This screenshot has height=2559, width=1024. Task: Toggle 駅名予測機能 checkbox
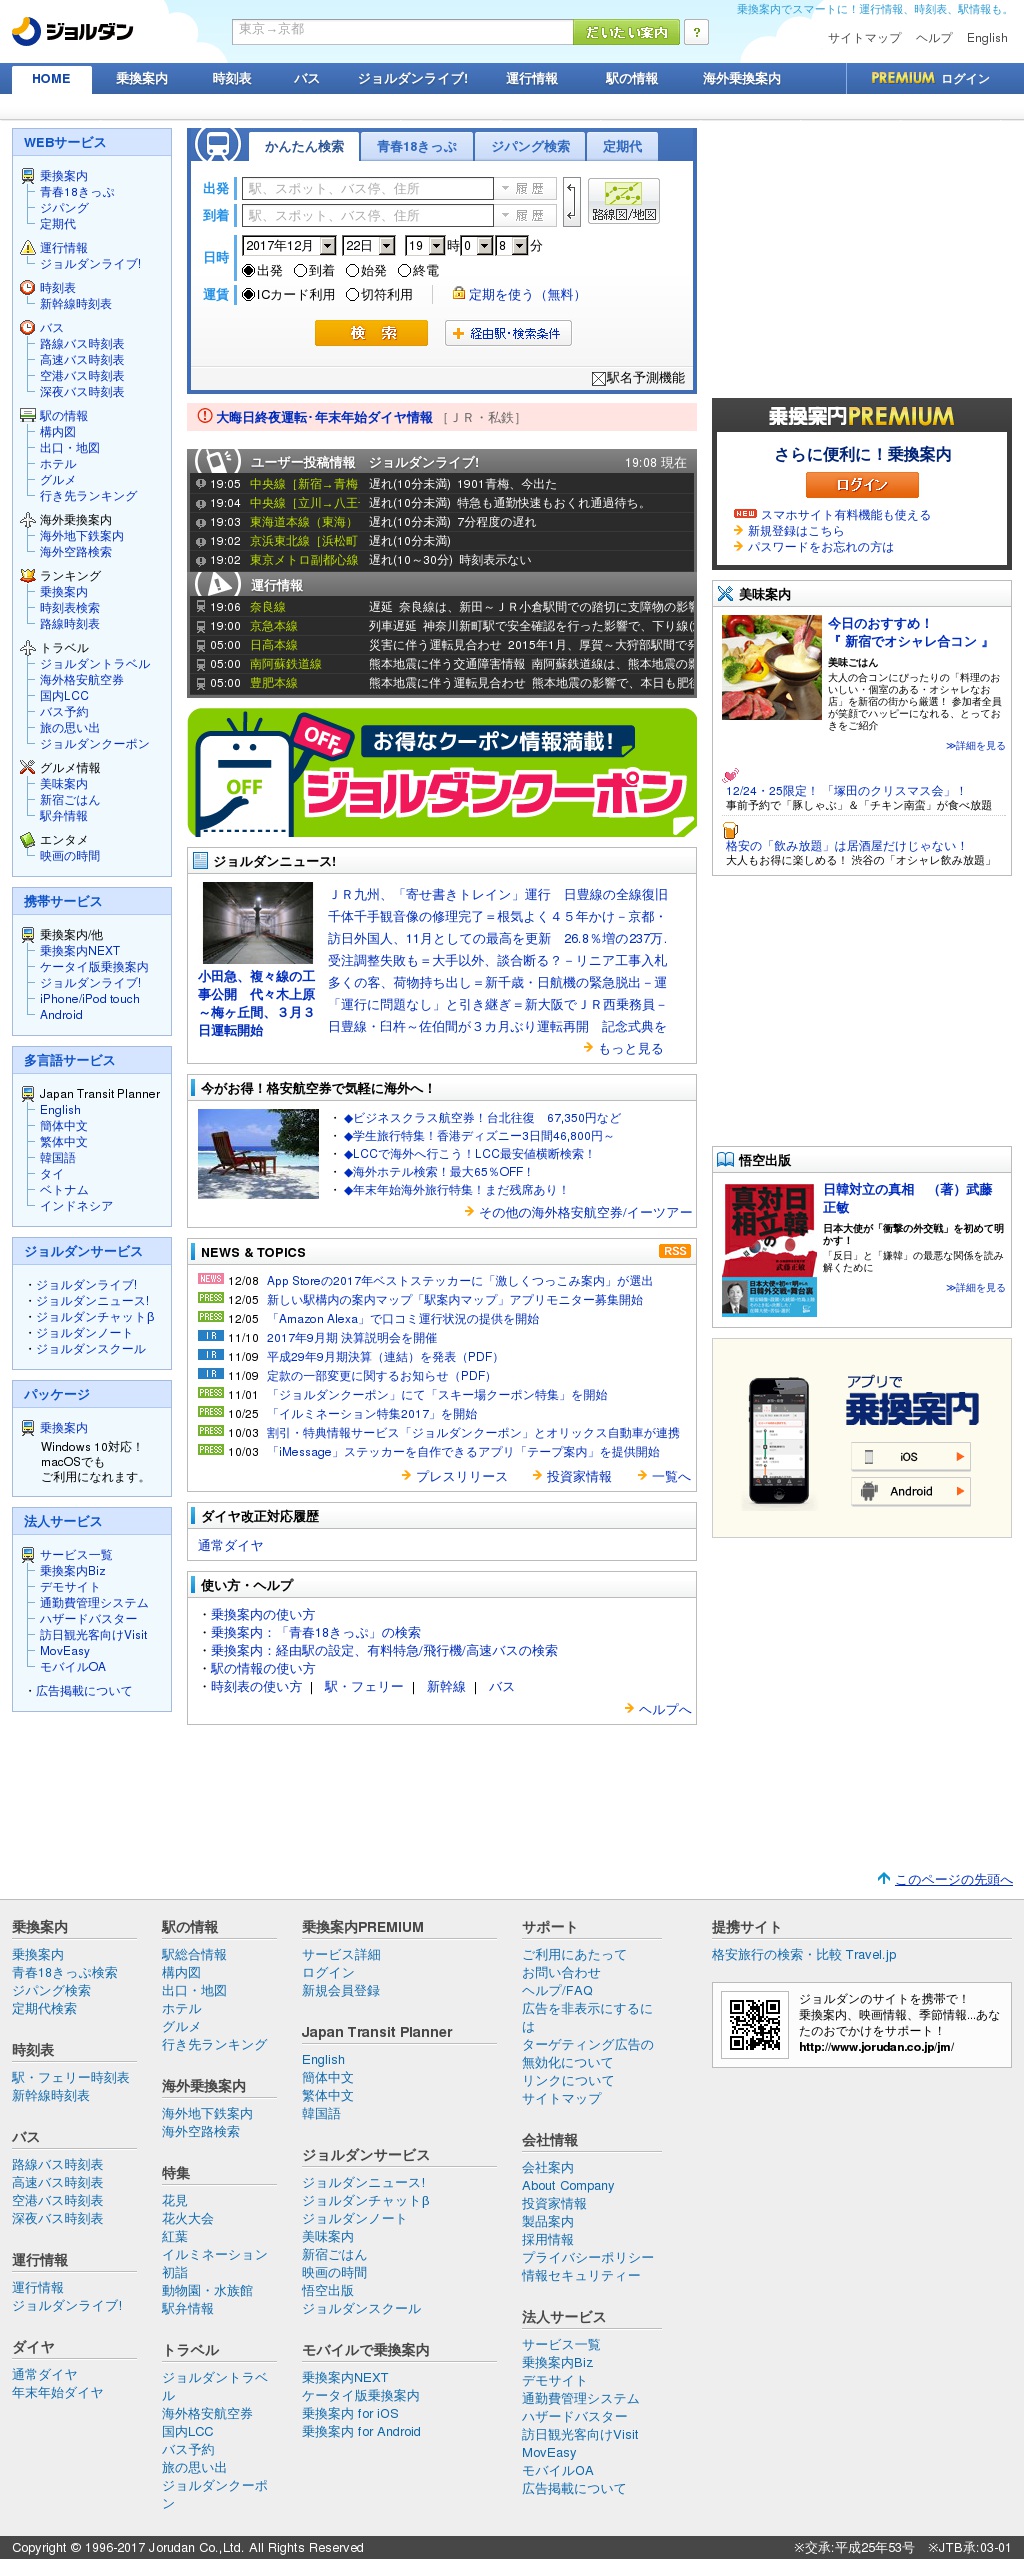pyautogui.click(x=598, y=378)
